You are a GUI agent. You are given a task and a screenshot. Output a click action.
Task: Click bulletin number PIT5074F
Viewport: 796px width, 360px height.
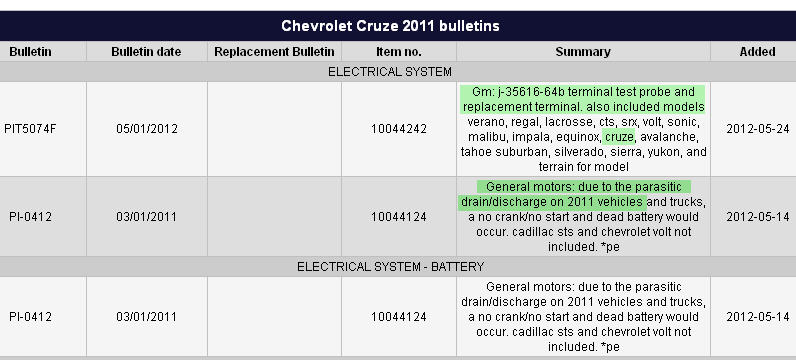[x=30, y=129]
